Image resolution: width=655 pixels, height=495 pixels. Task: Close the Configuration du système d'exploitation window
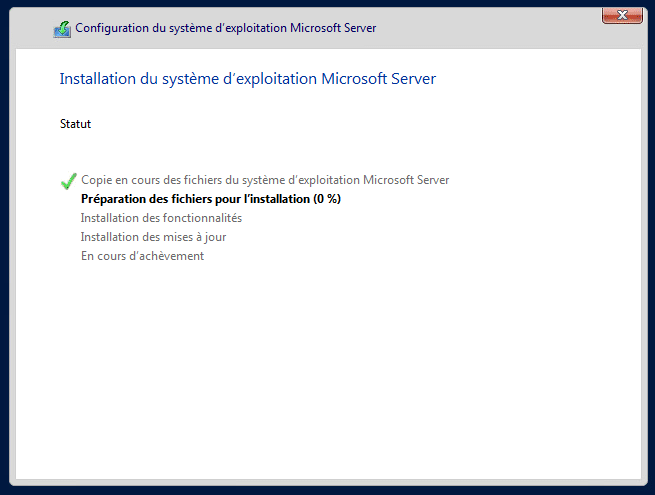622,15
